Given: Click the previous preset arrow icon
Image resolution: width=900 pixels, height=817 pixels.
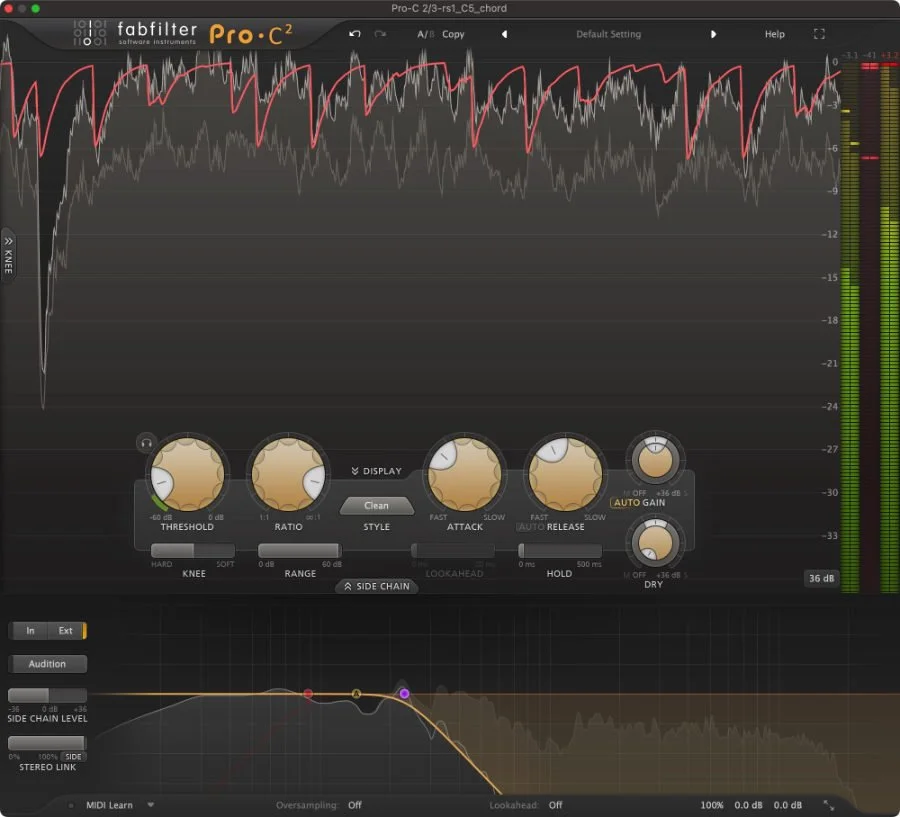Looking at the screenshot, I should pos(504,33).
